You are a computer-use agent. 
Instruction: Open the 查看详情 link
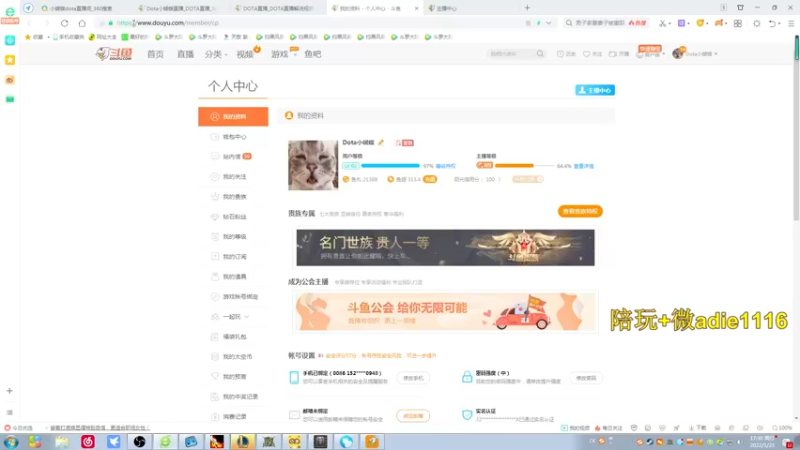pyautogui.click(x=584, y=166)
